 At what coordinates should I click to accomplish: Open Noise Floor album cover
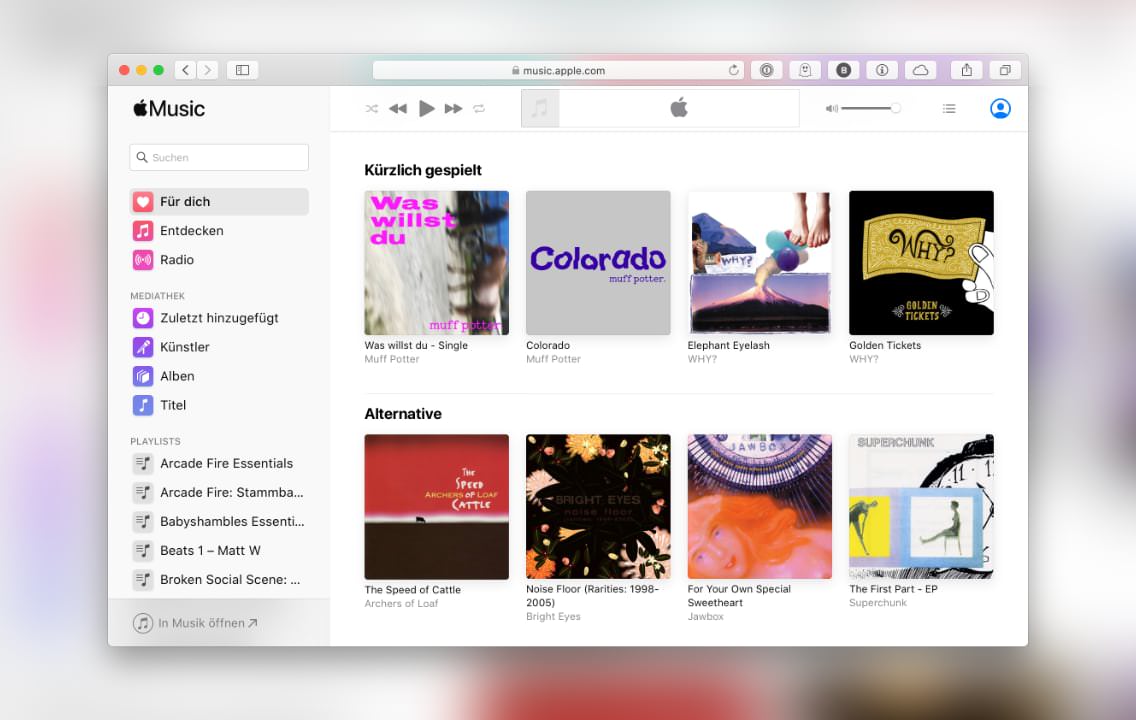tap(598, 506)
